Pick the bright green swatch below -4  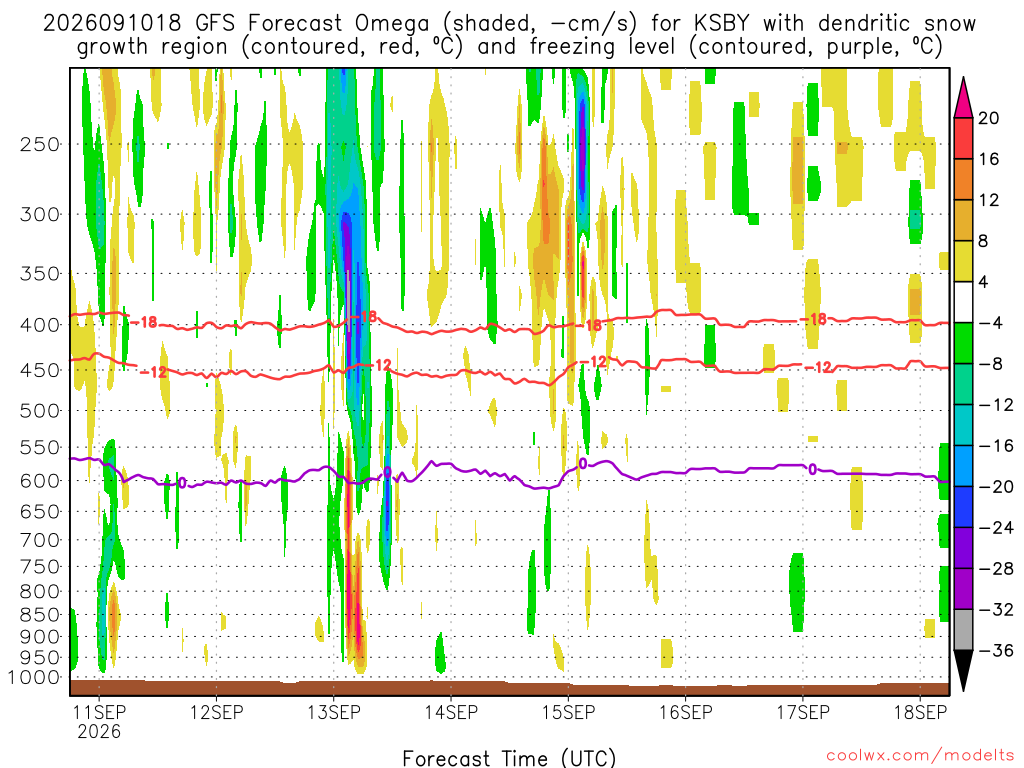tap(963, 343)
